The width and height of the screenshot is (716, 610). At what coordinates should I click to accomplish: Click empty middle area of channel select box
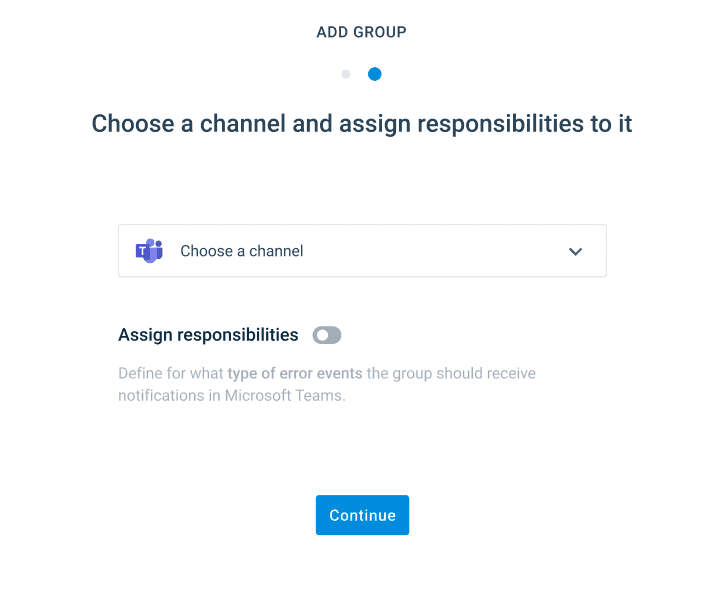(430, 251)
